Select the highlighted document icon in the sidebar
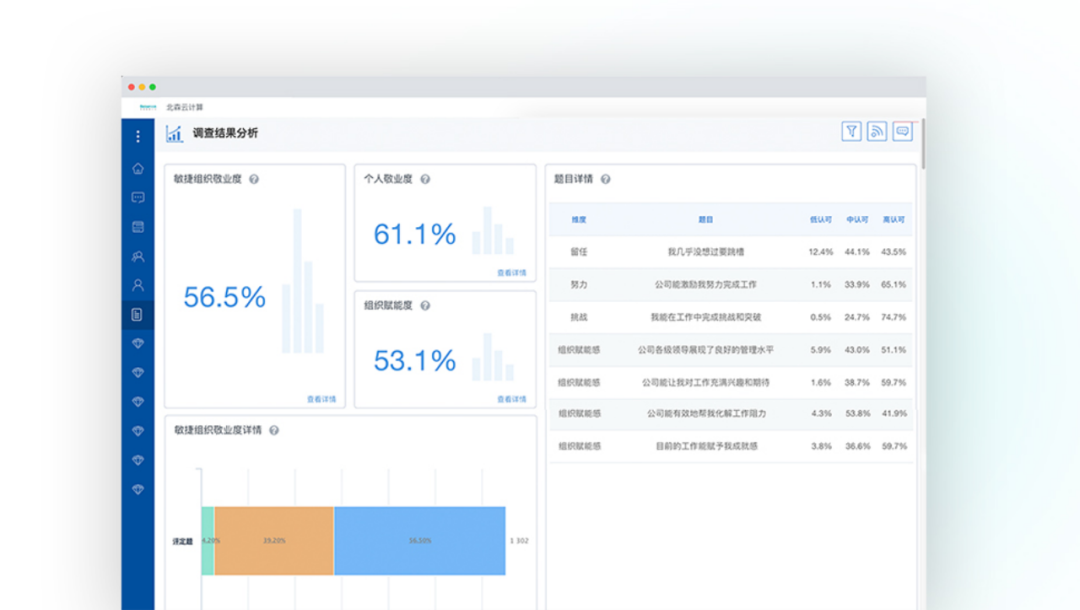This screenshot has height=610, width=1080. click(x=138, y=314)
